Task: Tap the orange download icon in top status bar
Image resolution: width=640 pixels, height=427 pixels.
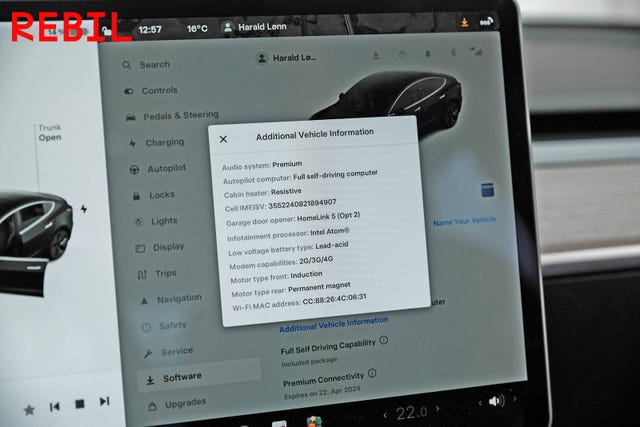Action: pos(464,22)
